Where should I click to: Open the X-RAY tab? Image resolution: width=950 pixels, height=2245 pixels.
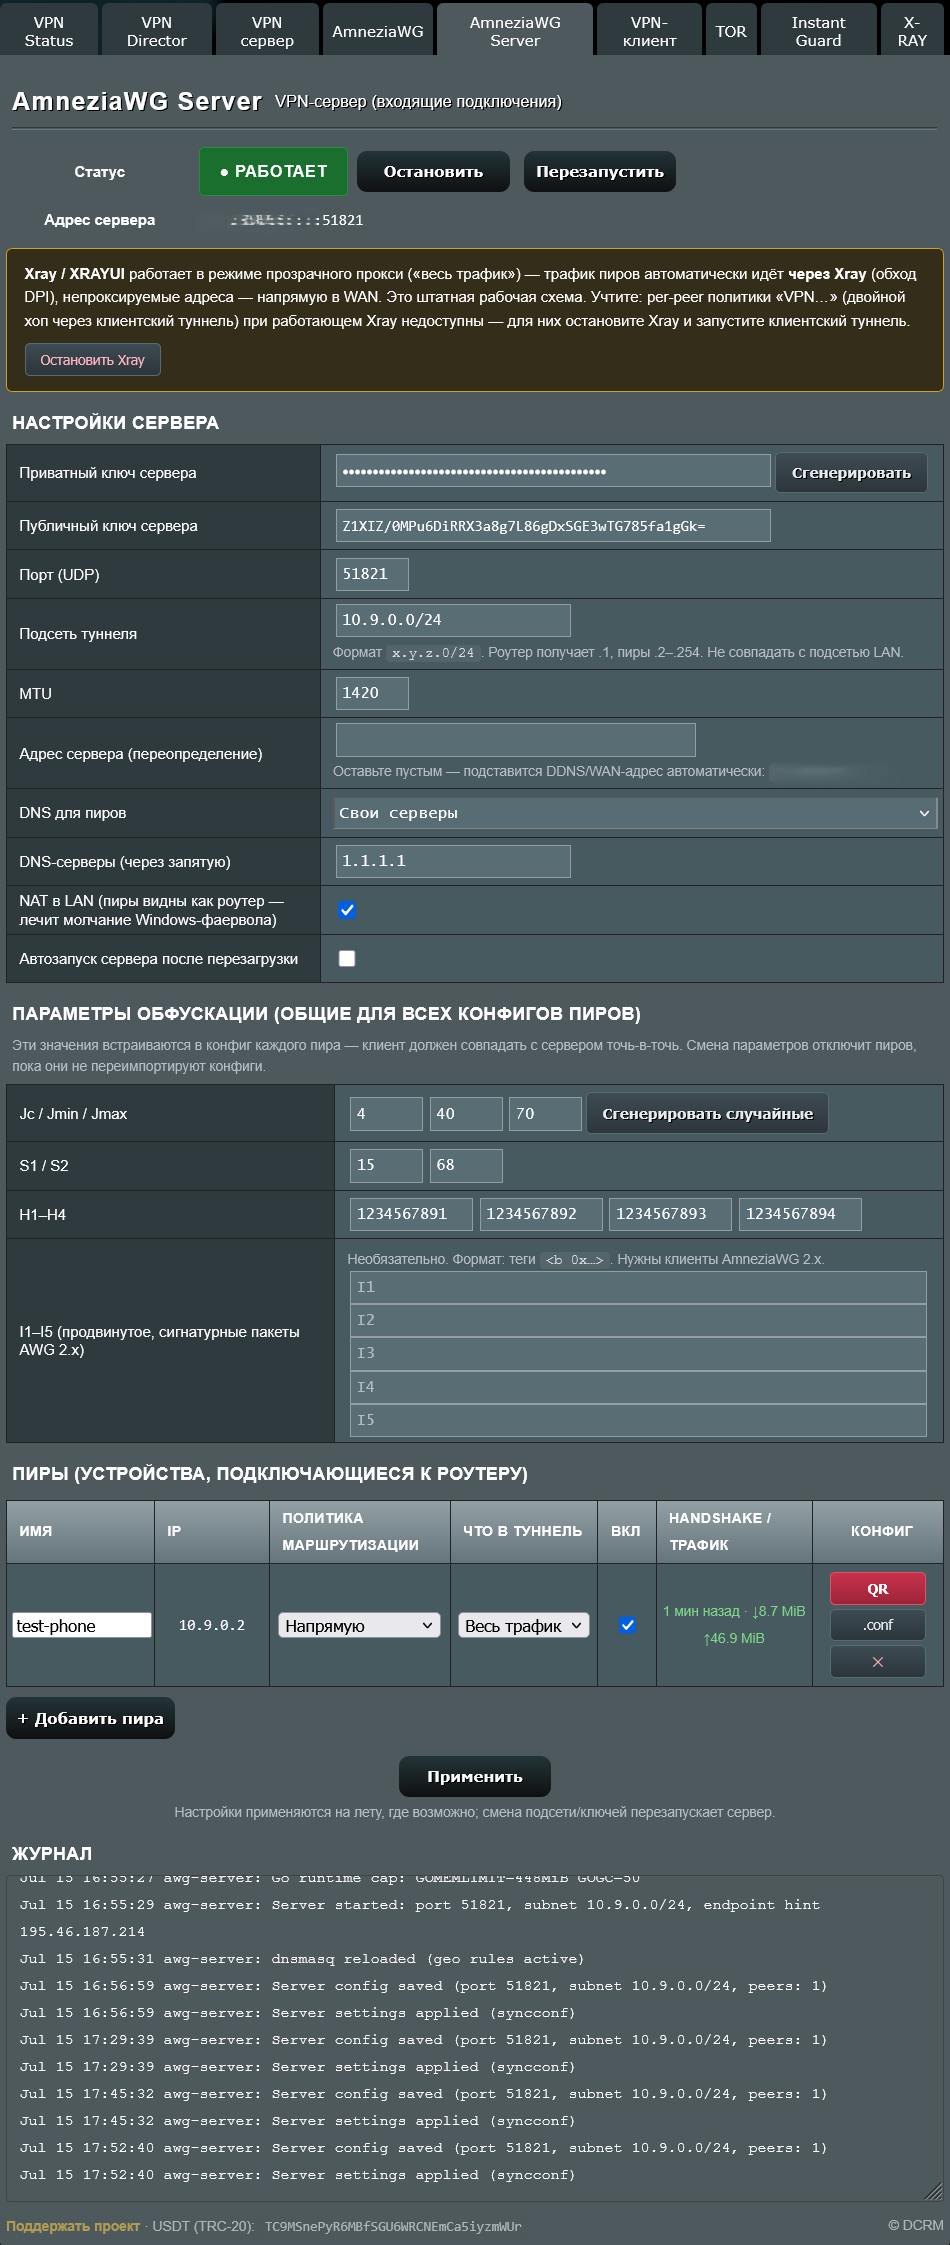point(912,31)
